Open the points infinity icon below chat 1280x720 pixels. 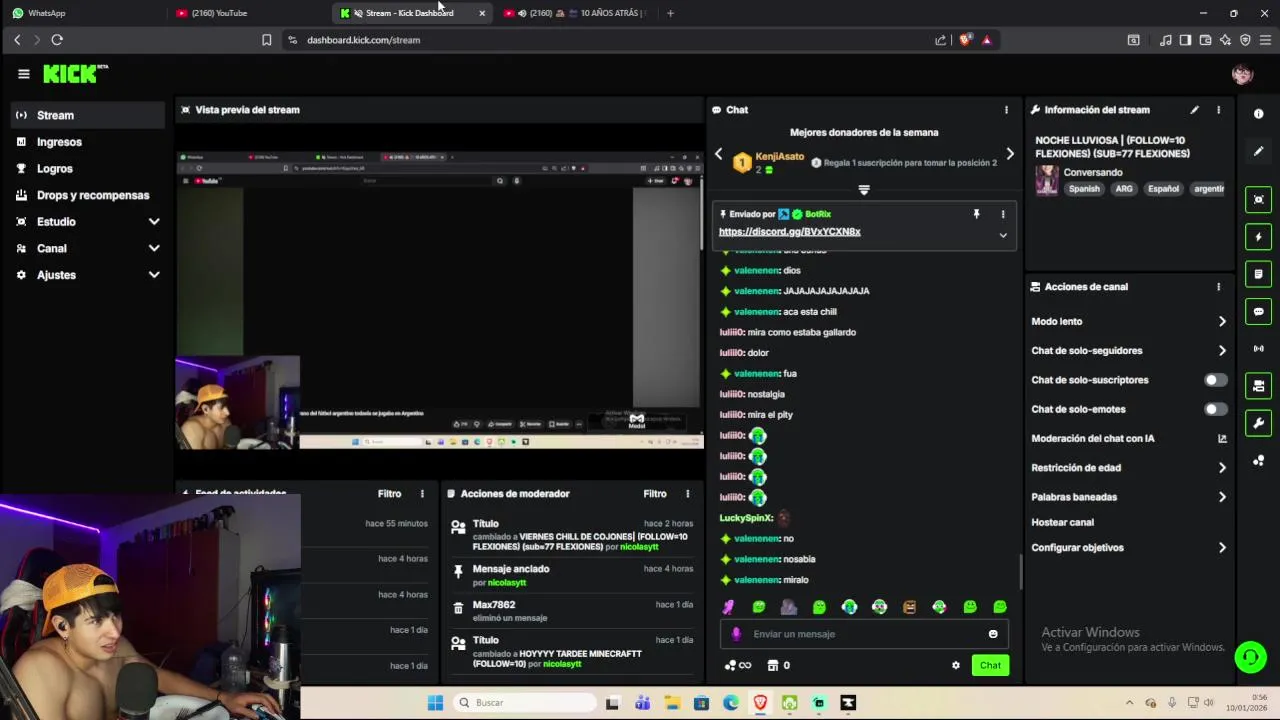[737, 665]
